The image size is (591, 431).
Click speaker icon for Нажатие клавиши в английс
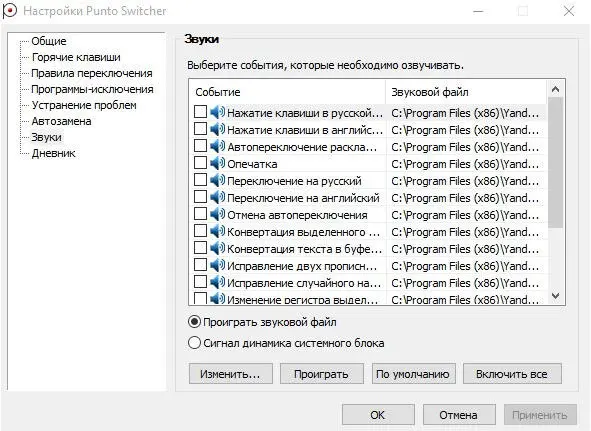click(x=217, y=129)
